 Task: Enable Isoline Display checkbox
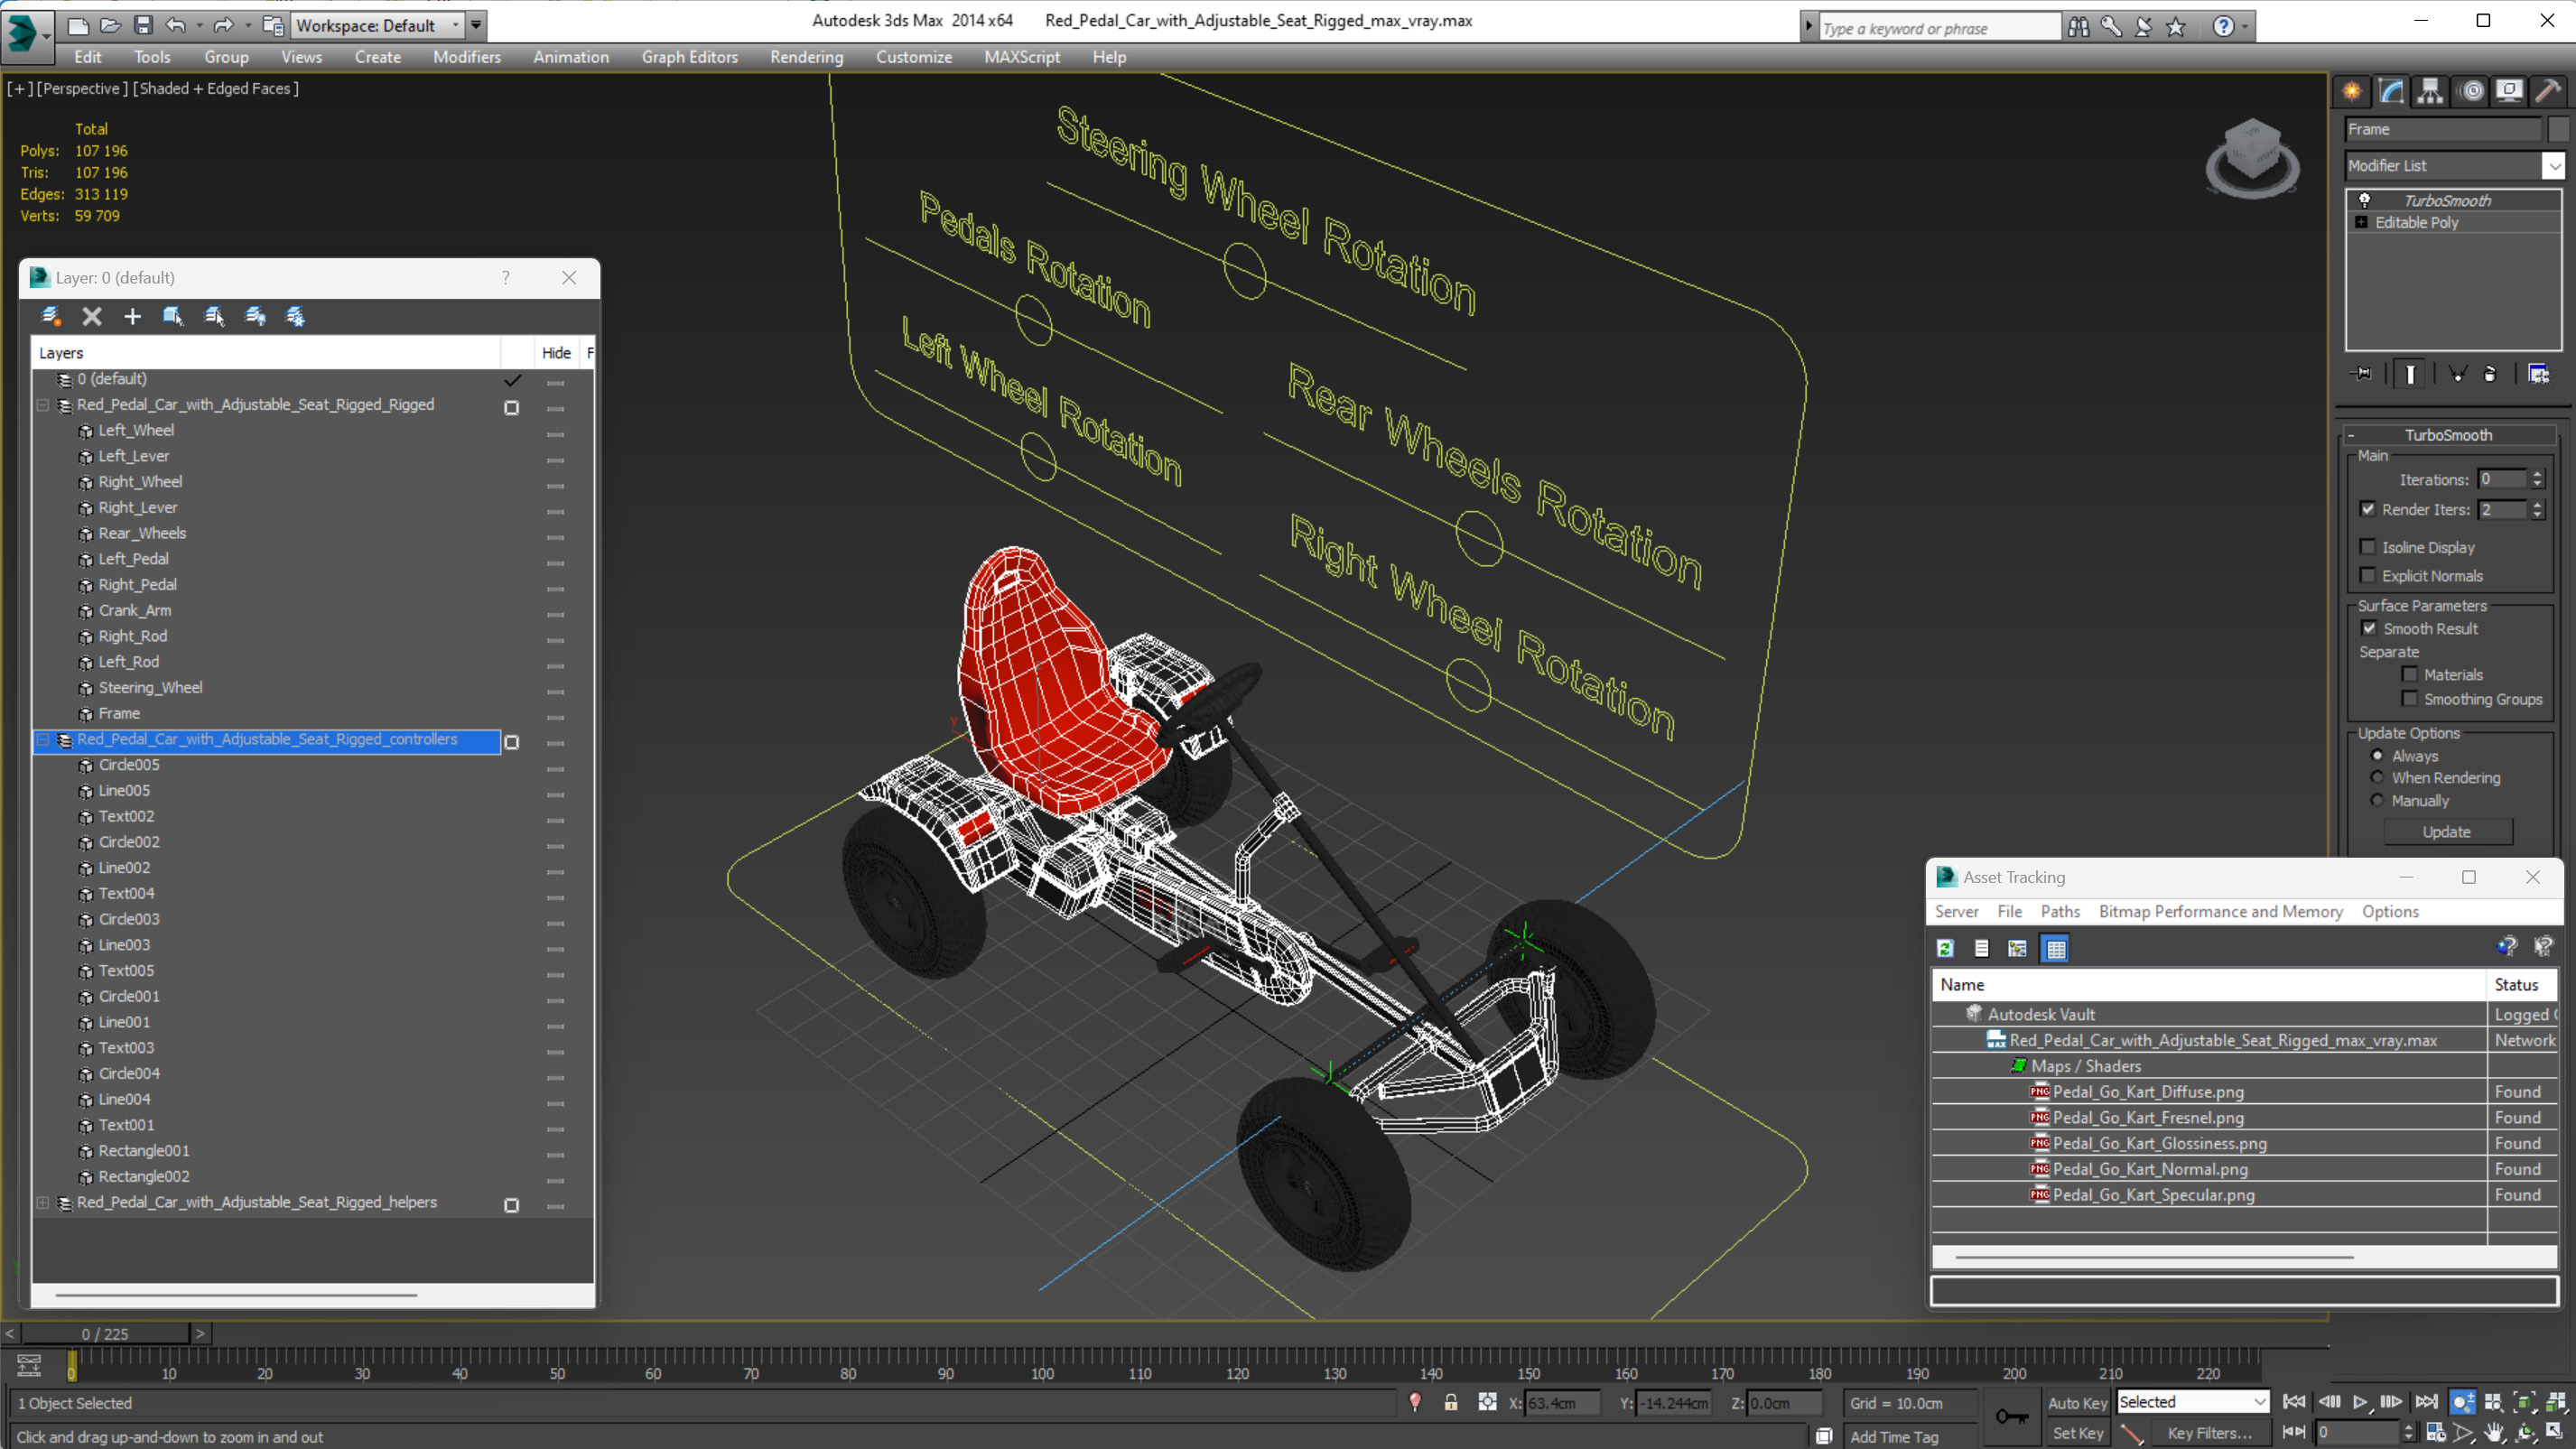(x=2368, y=547)
